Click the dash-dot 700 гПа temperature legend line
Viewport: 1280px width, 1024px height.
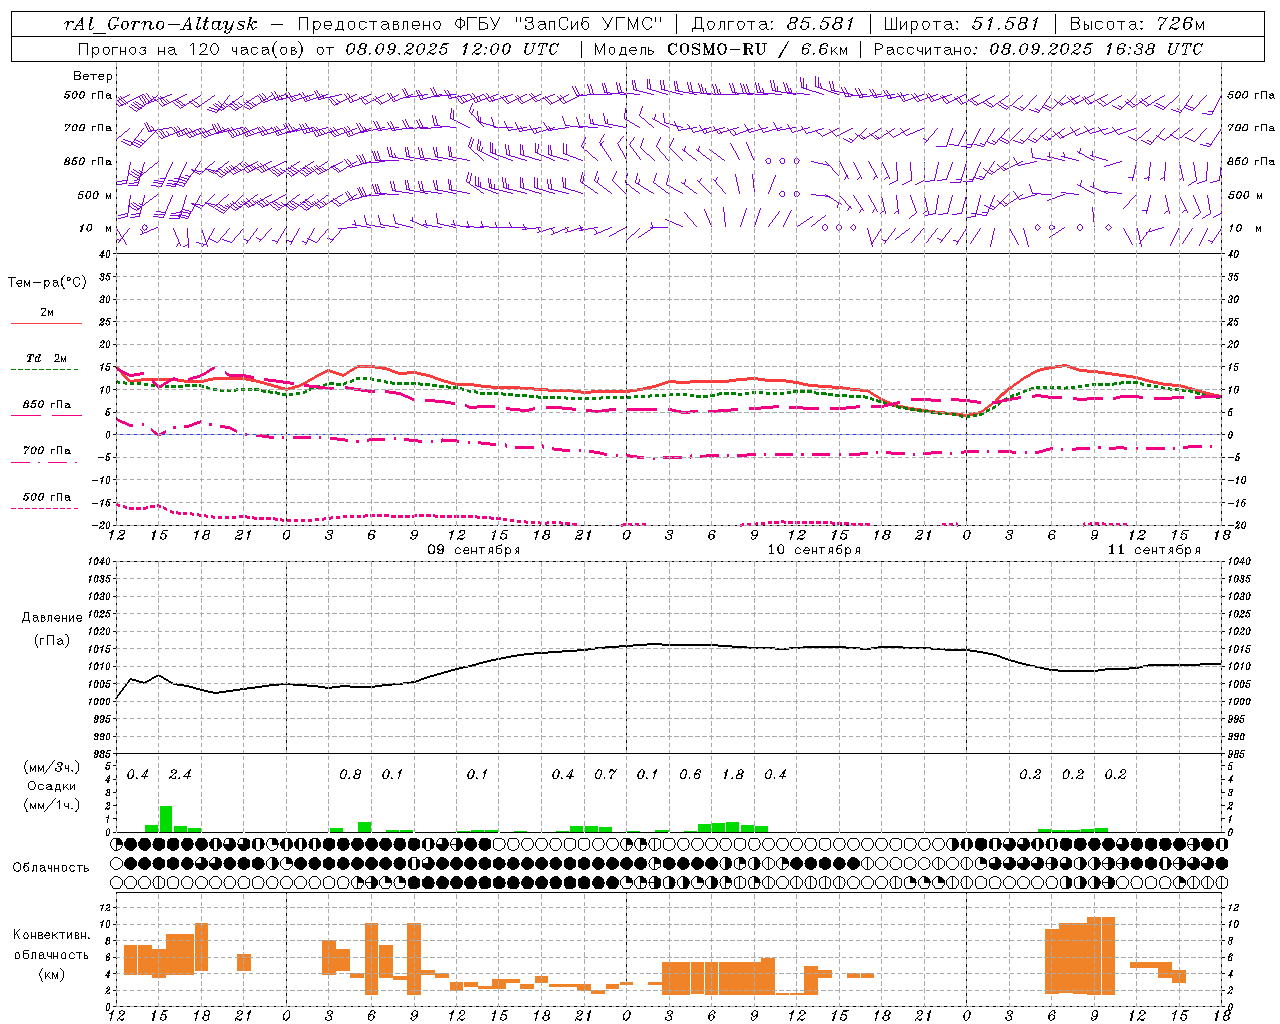[x=44, y=463]
